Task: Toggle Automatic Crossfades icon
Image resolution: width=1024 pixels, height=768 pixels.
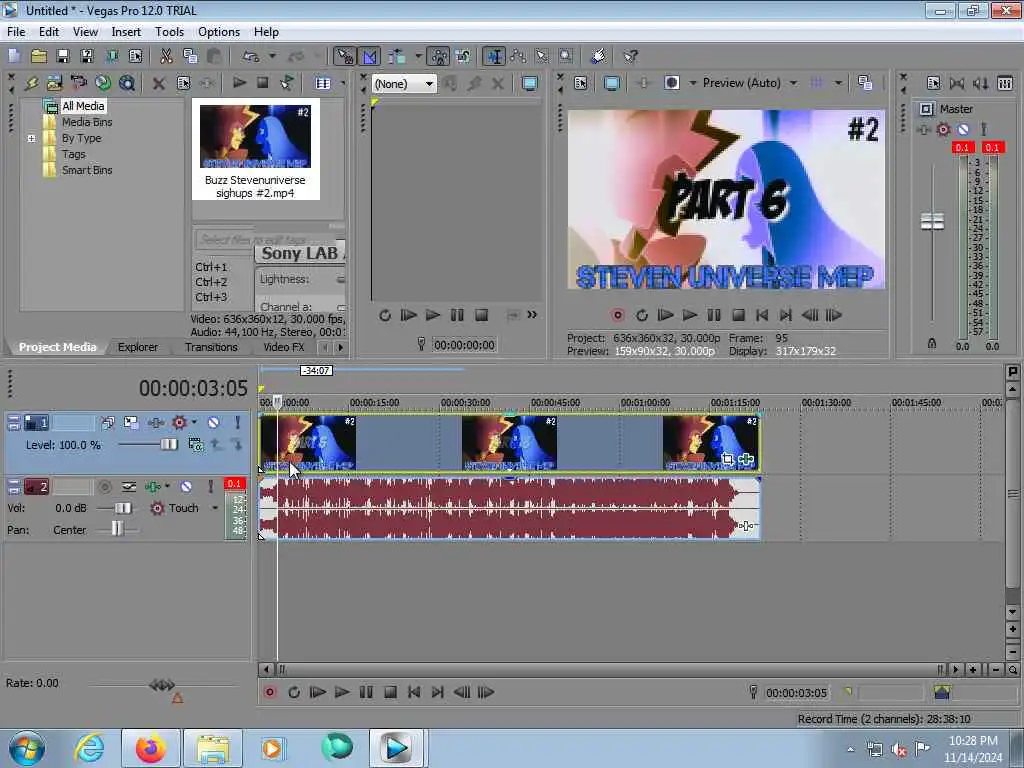Action: (369, 56)
